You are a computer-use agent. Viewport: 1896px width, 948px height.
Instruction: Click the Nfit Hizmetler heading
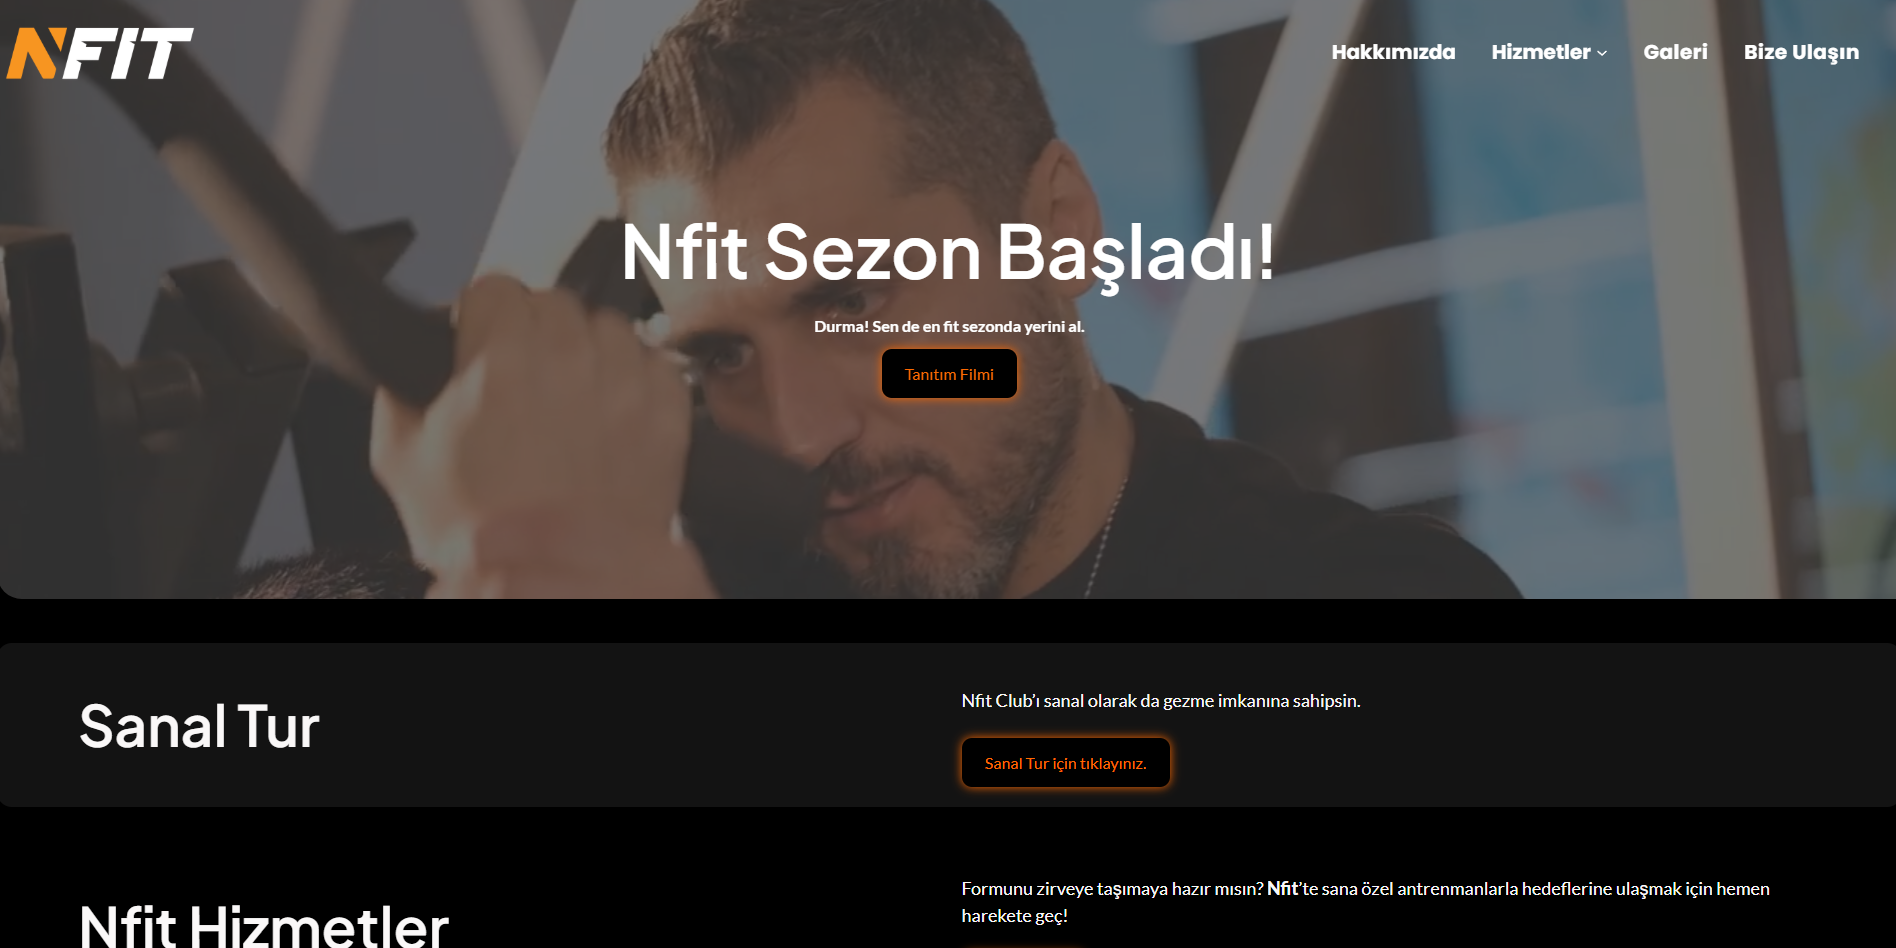pyautogui.click(x=264, y=925)
